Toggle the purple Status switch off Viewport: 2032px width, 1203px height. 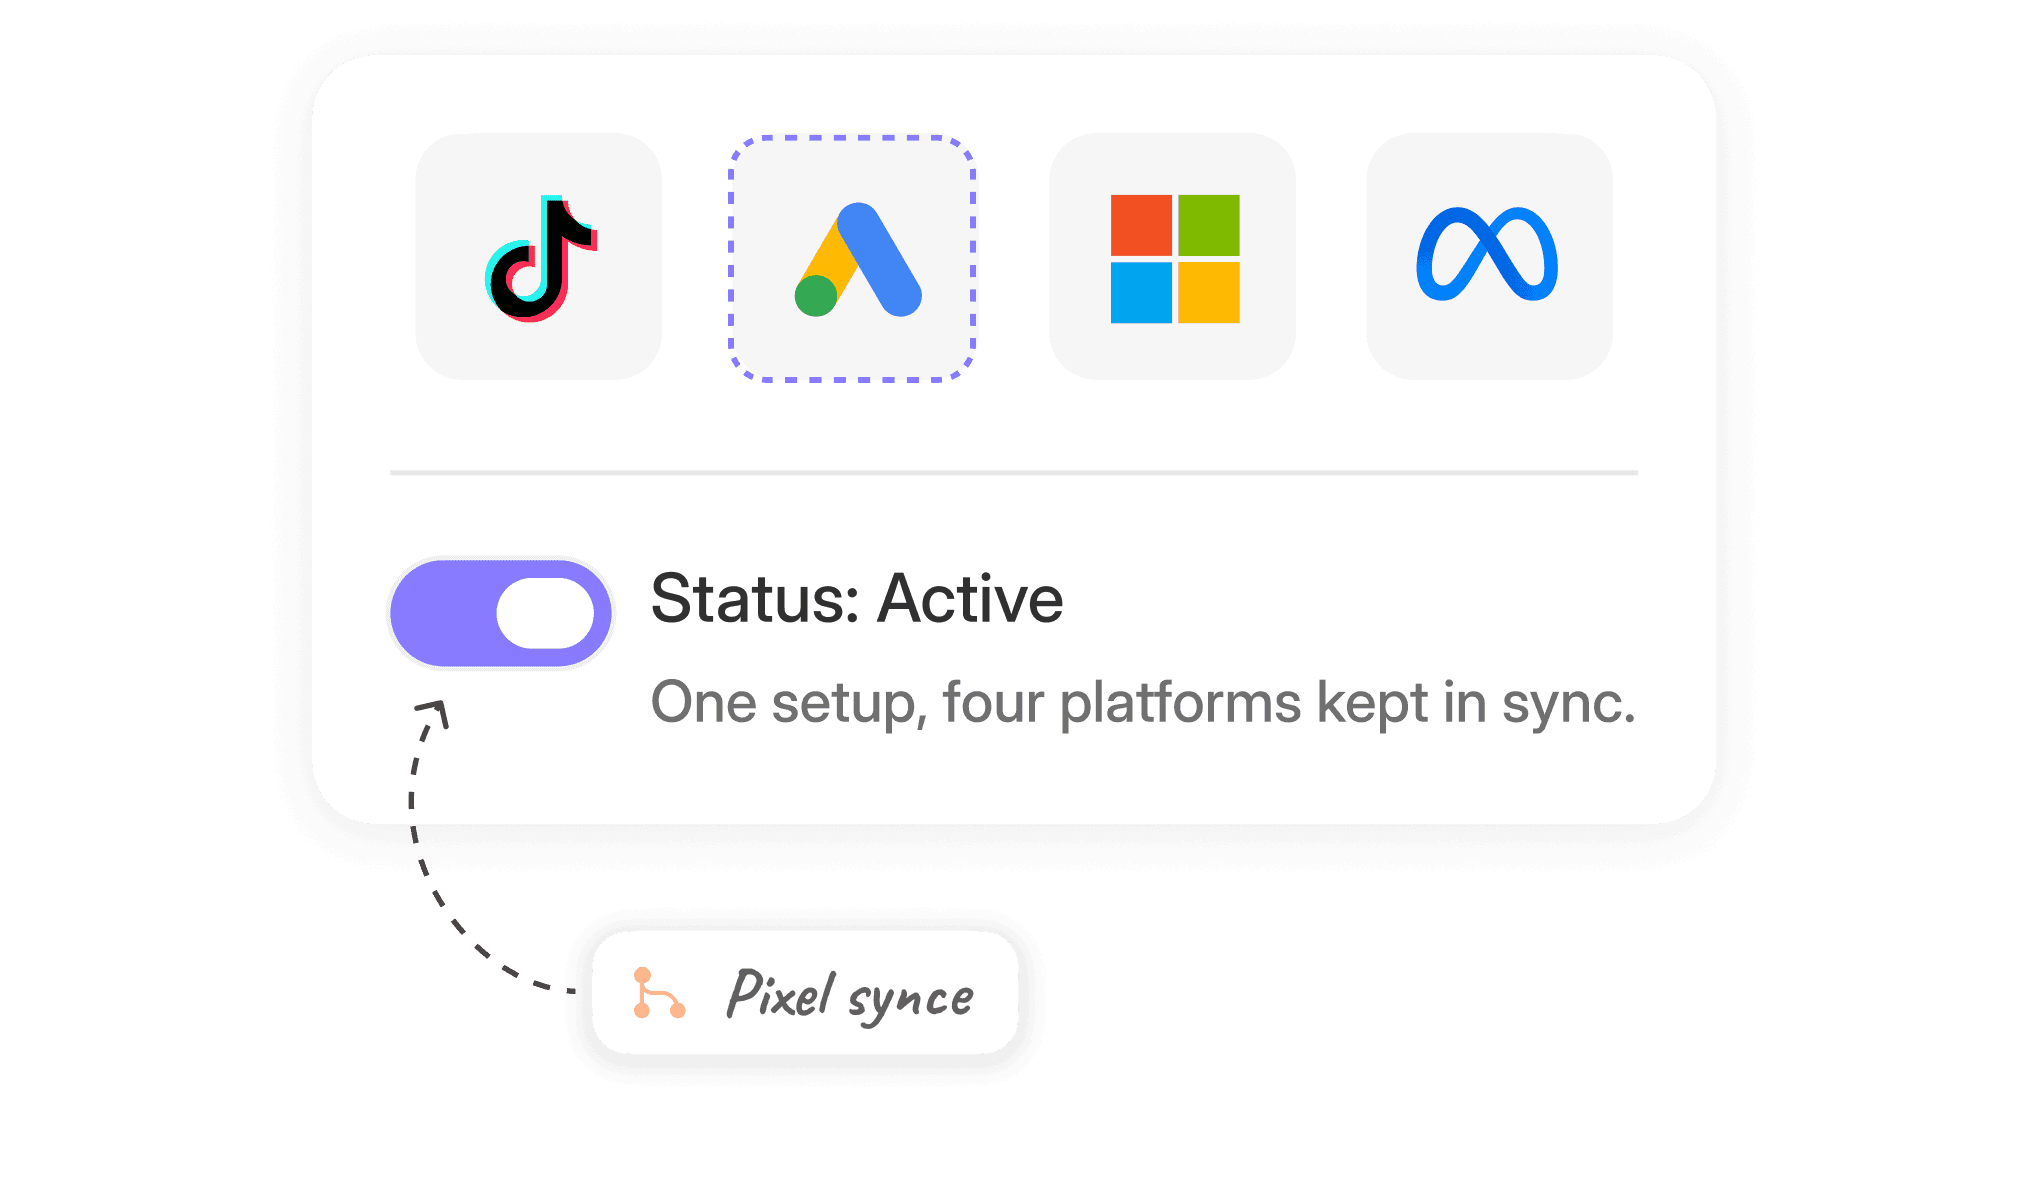[x=500, y=613]
